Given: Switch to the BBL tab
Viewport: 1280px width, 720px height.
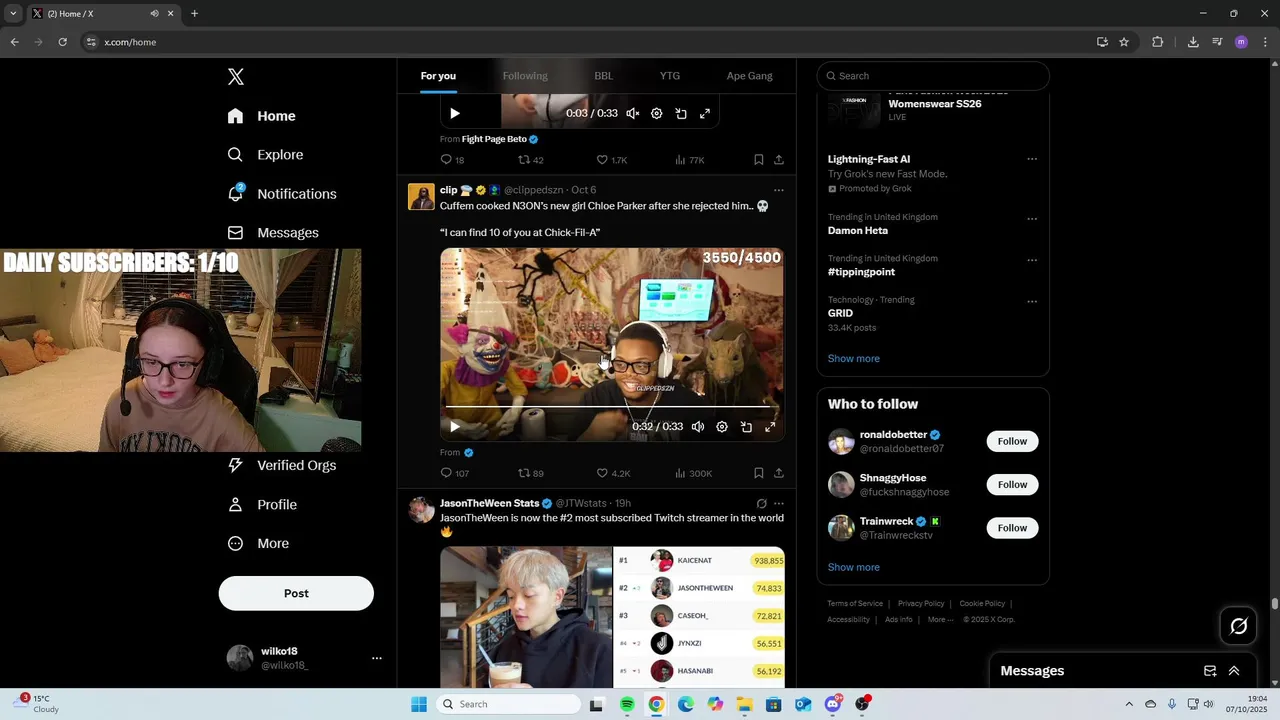Looking at the screenshot, I should (604, 76).
